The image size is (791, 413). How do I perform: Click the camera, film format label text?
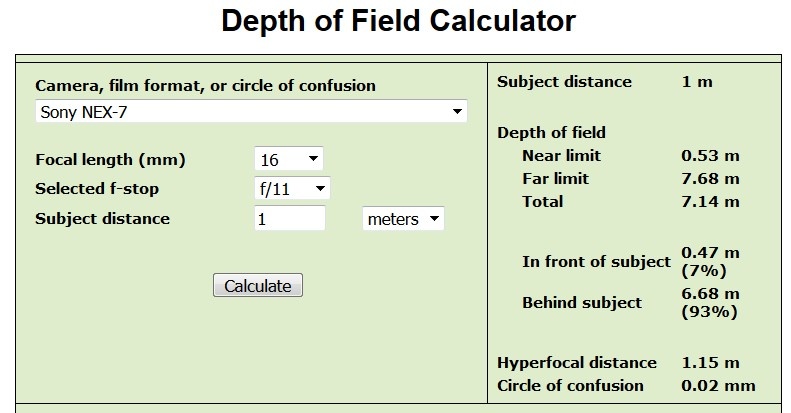[x=205, y=85]
